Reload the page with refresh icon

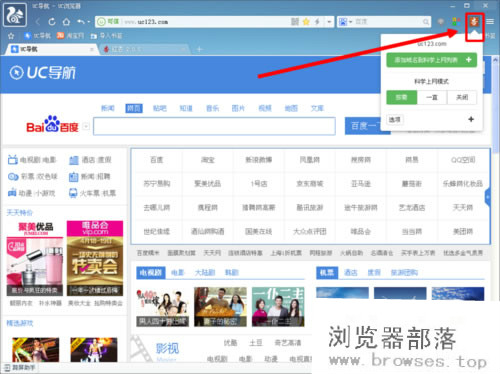click(52, 22)
